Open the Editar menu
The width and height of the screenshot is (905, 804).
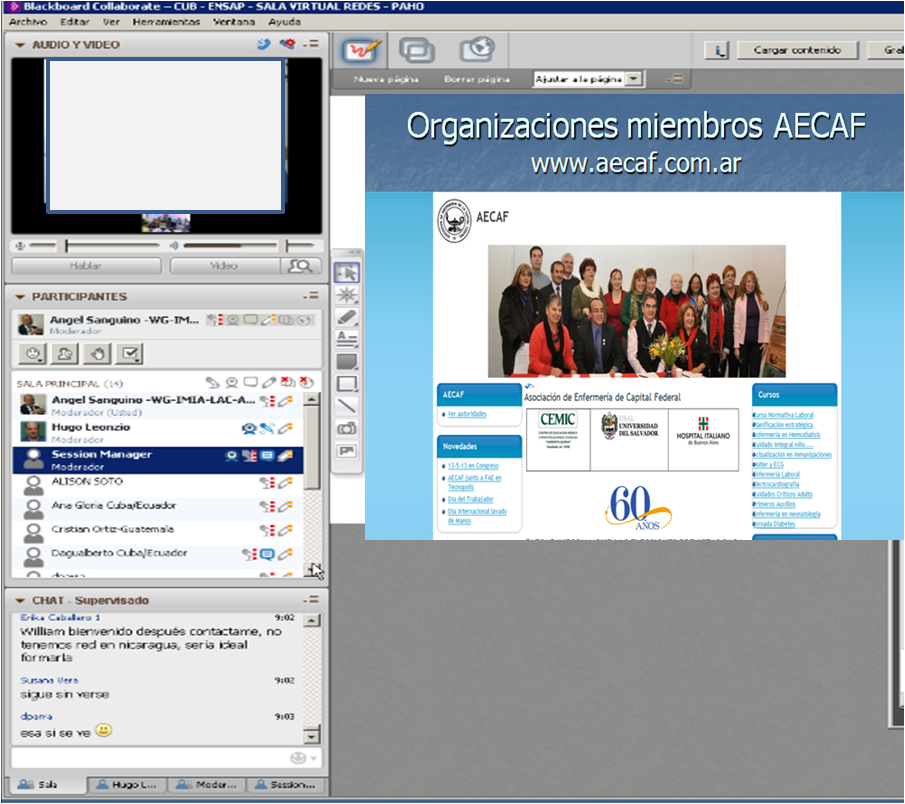point(74,21)
